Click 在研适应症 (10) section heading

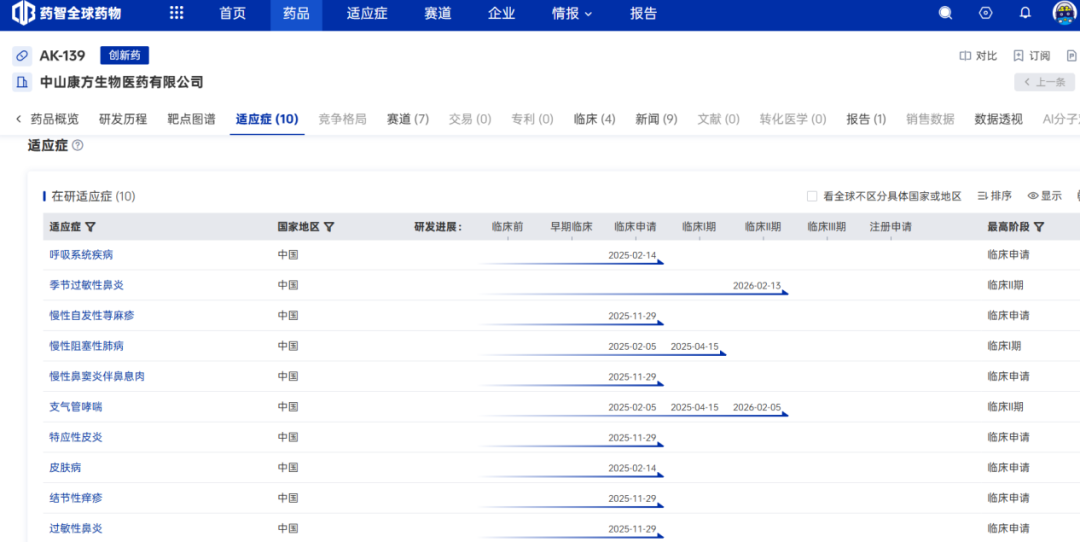(94, 196)
